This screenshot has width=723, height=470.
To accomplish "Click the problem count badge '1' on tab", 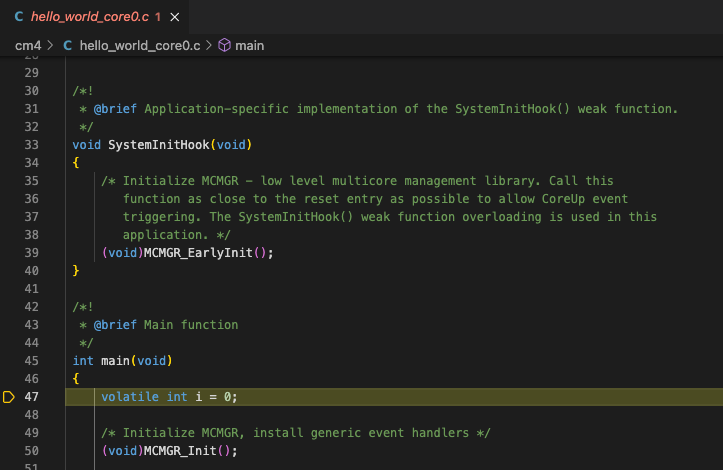I will pyautogui.click(x=158, y=17).
